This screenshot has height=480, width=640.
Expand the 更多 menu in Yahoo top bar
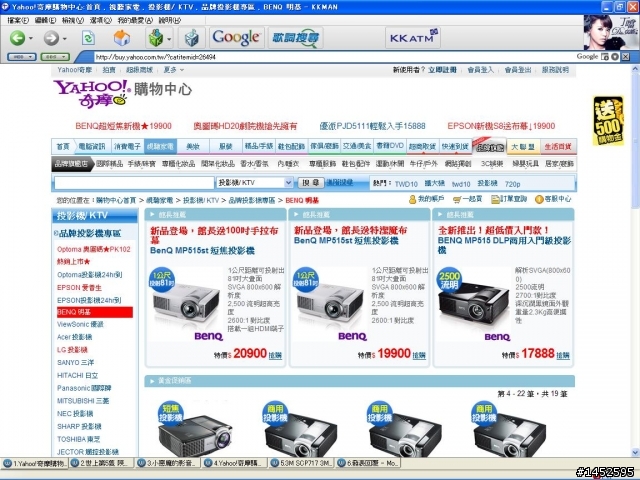[x=174, y=70]
